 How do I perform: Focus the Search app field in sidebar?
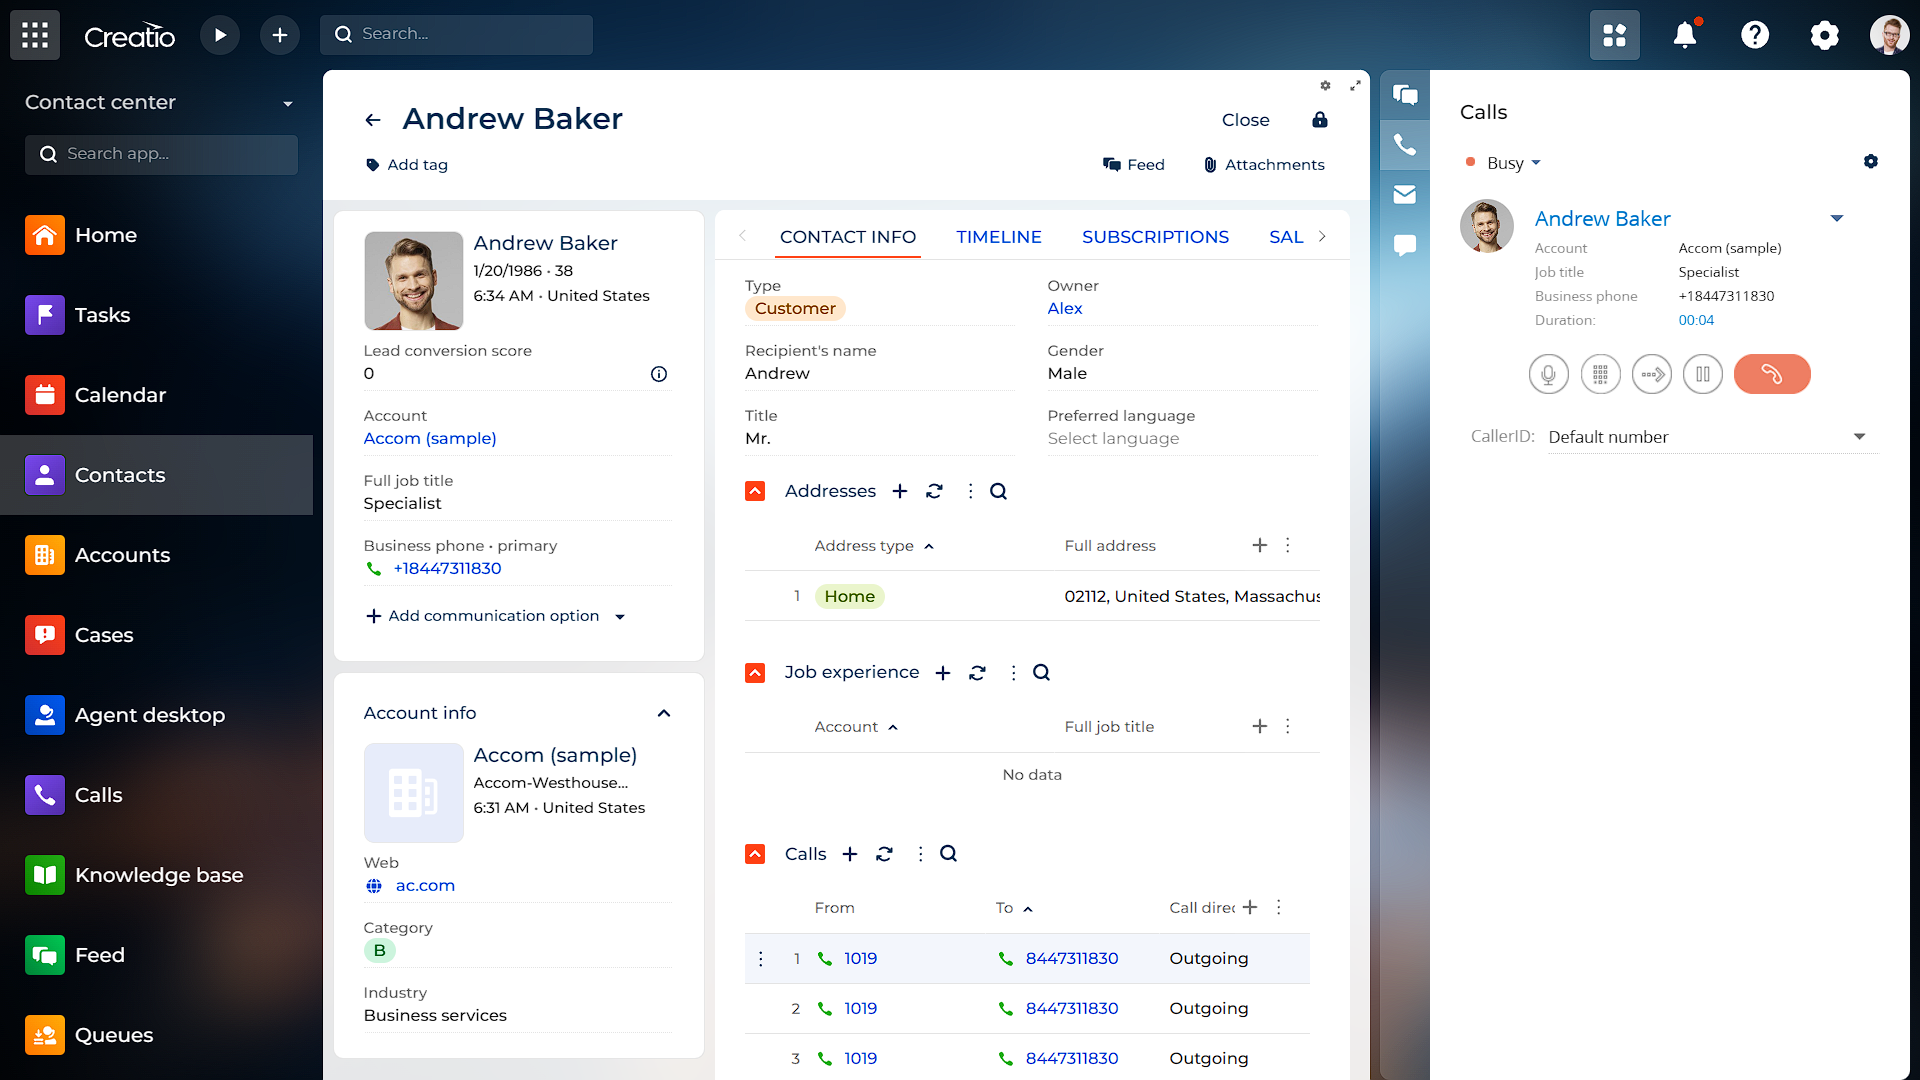coord(161,154)
